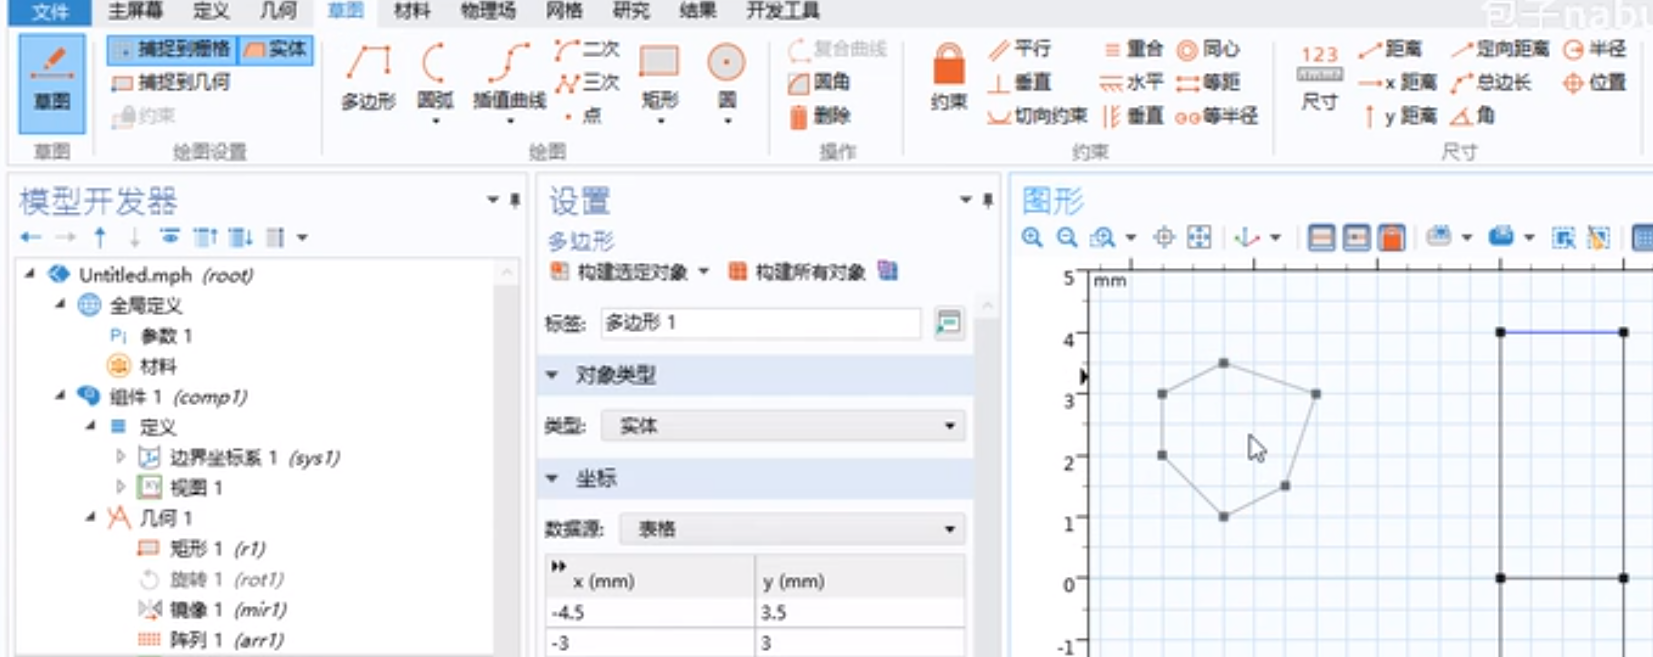Switch to the 主屏幕 home tab
Screen dimensions: 1653x657
tap(134, 11)
